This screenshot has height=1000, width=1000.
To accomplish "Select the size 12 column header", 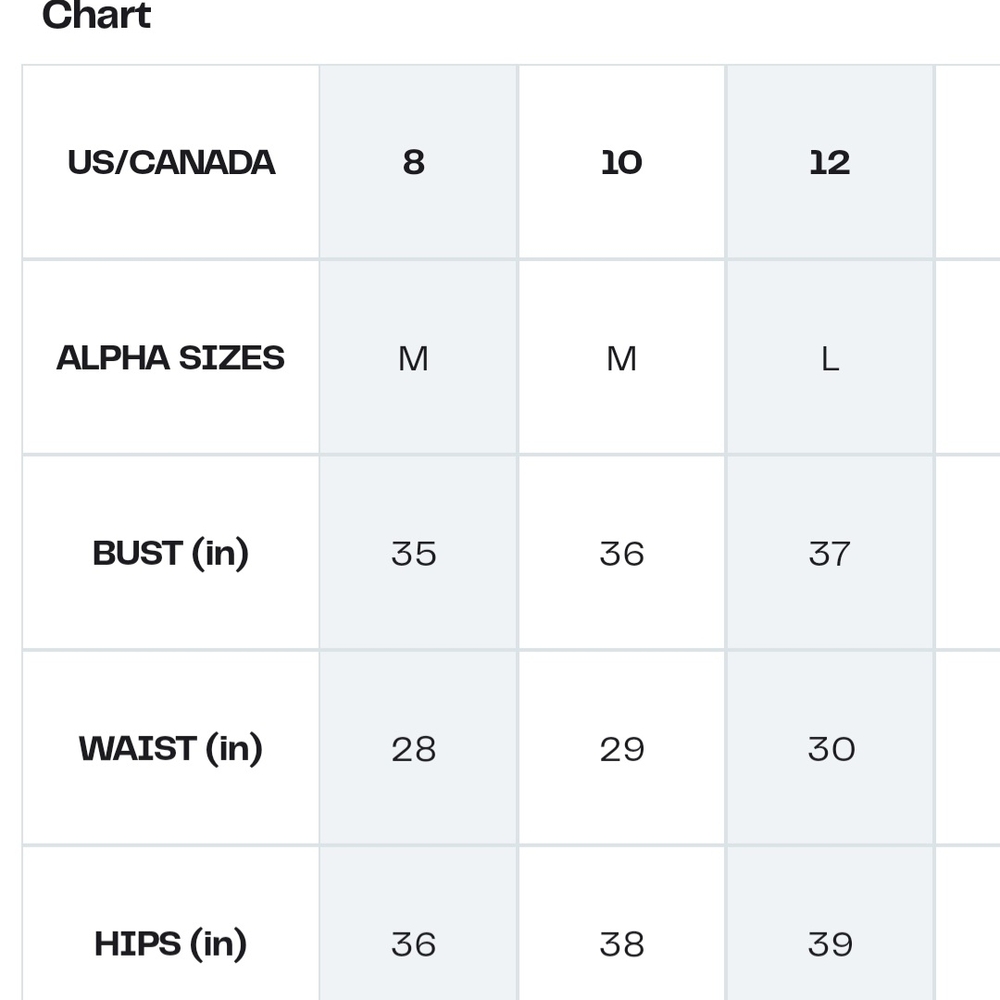I will coord(830,162).
